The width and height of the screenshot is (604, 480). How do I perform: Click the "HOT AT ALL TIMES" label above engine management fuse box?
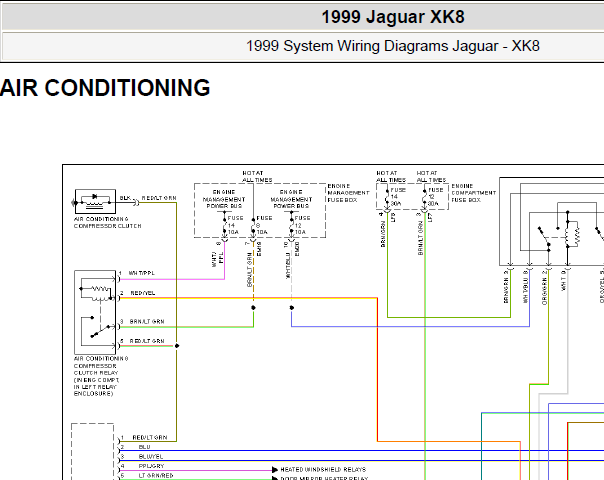(257, 176)
